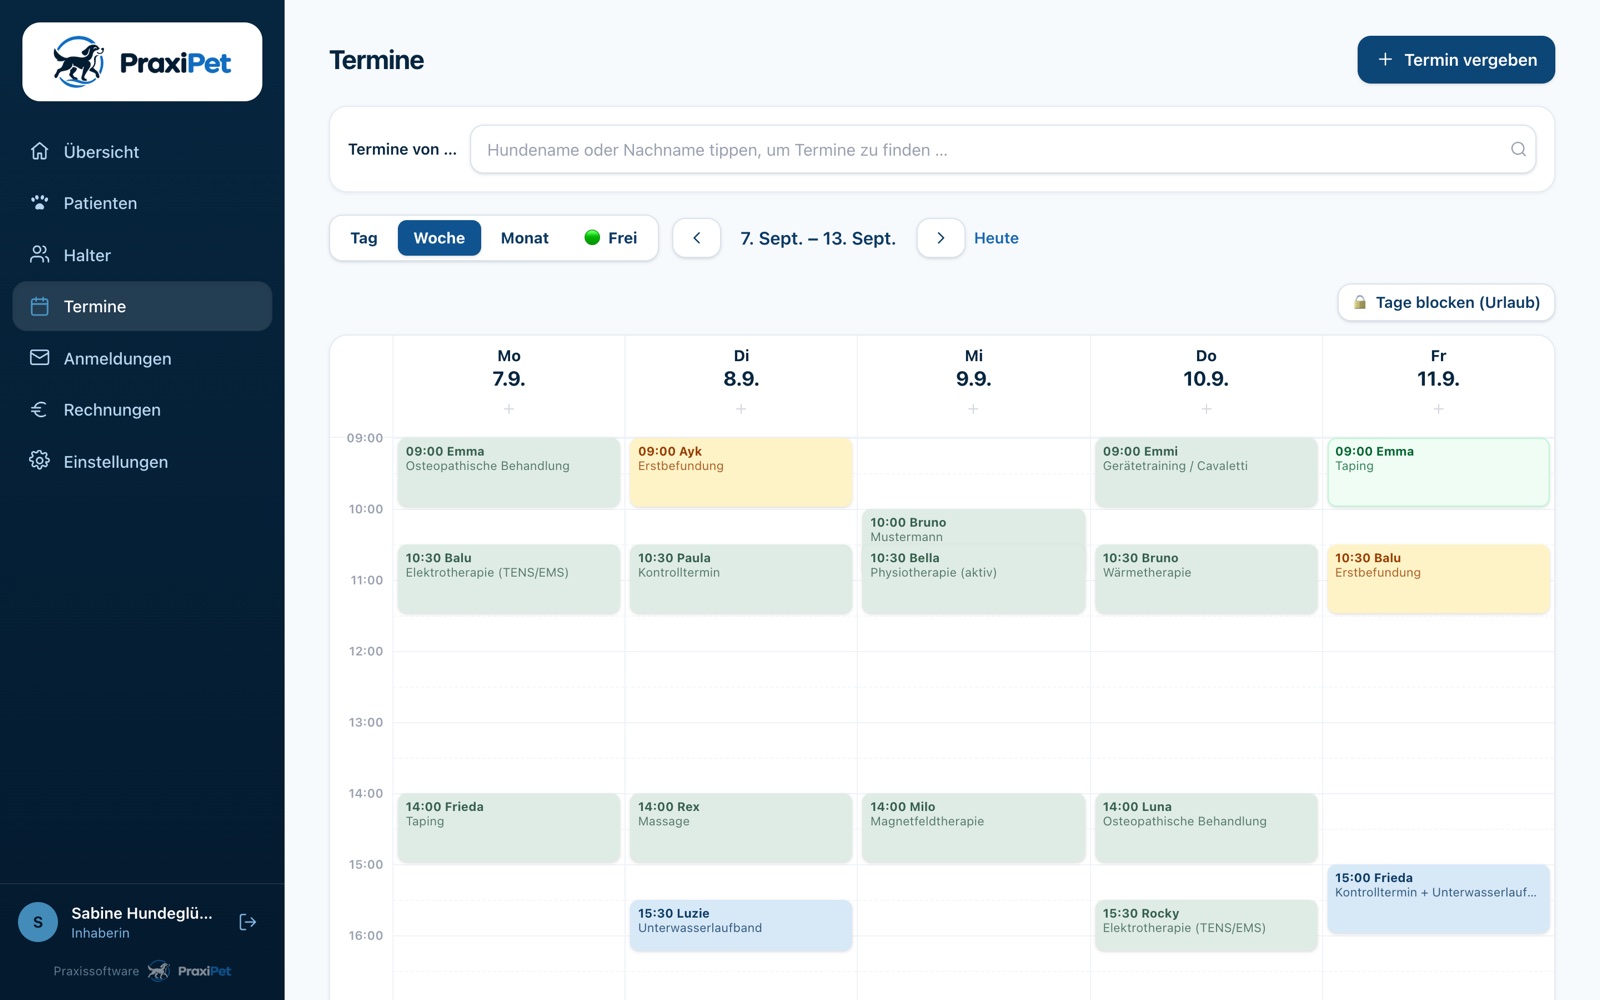Open the 15:30 Rocky Elektrotherapie appointment
Screen dimensions: 1600x1000
pos(1206,925)
